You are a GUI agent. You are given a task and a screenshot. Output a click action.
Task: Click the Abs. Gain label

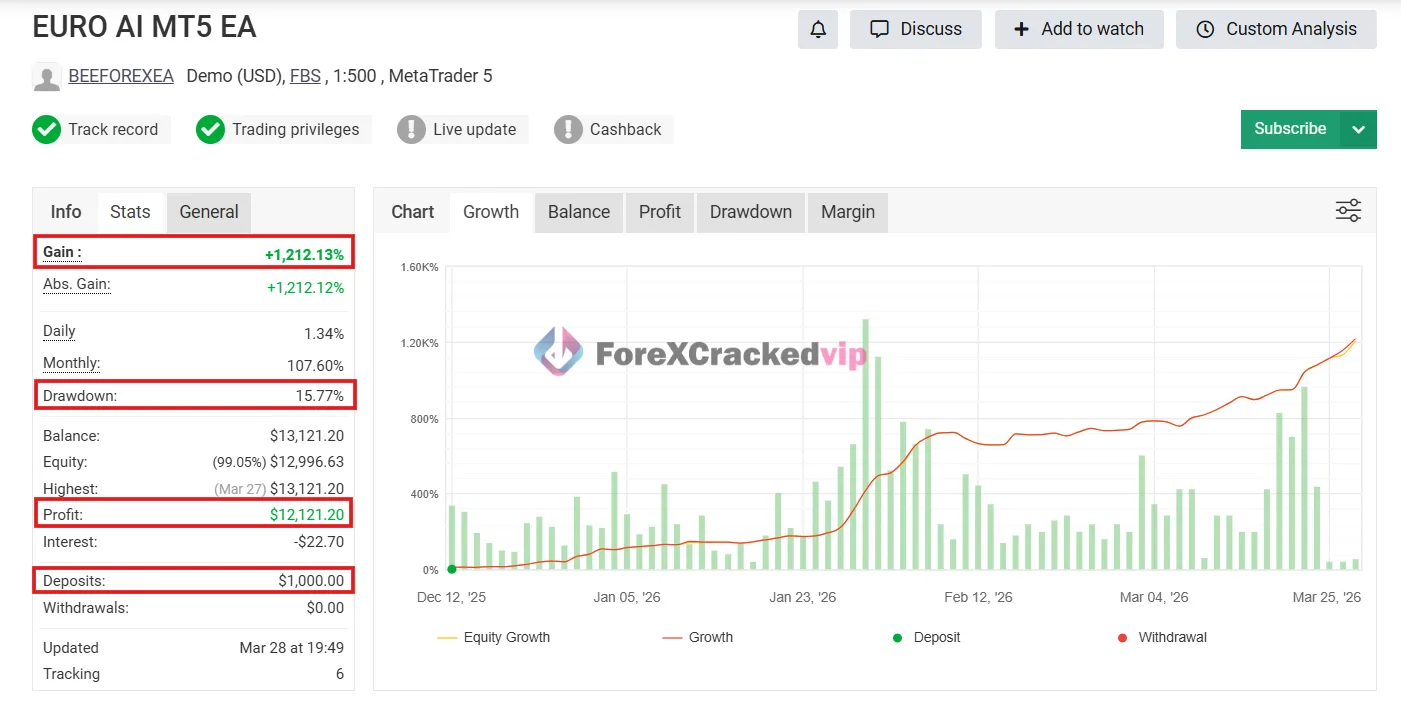77,285
